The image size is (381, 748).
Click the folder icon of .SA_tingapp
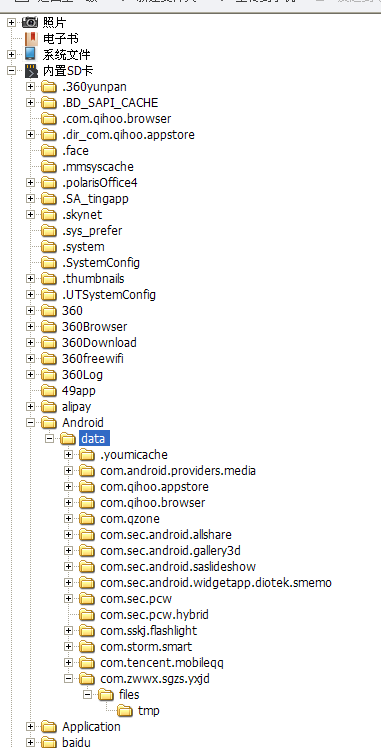coord(49,198)
